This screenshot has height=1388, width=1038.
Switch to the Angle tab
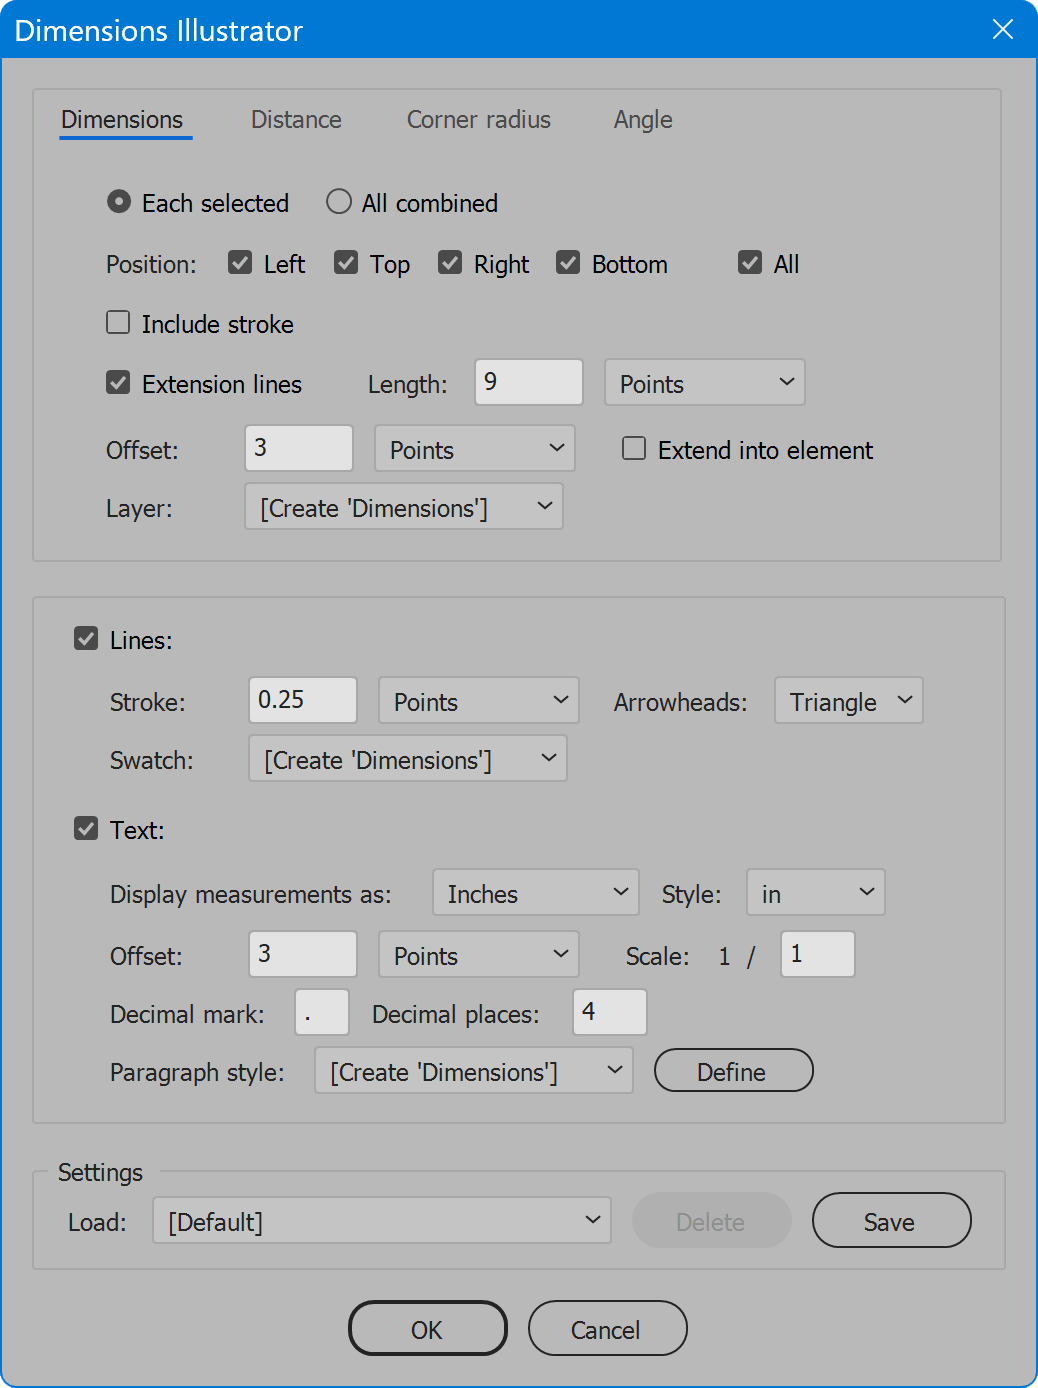pos(643,120)
